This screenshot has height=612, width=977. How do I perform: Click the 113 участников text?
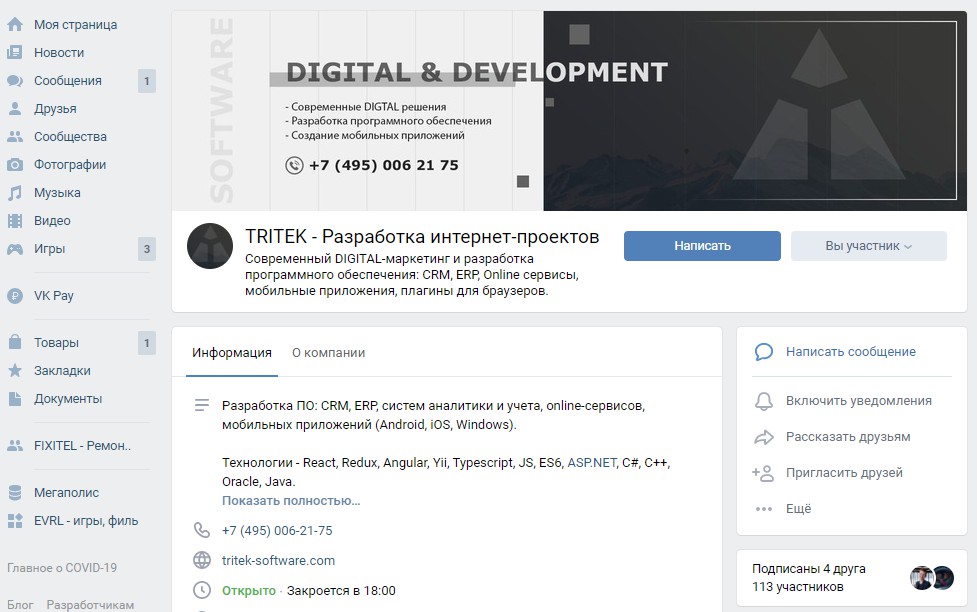(x=798, y=586)
